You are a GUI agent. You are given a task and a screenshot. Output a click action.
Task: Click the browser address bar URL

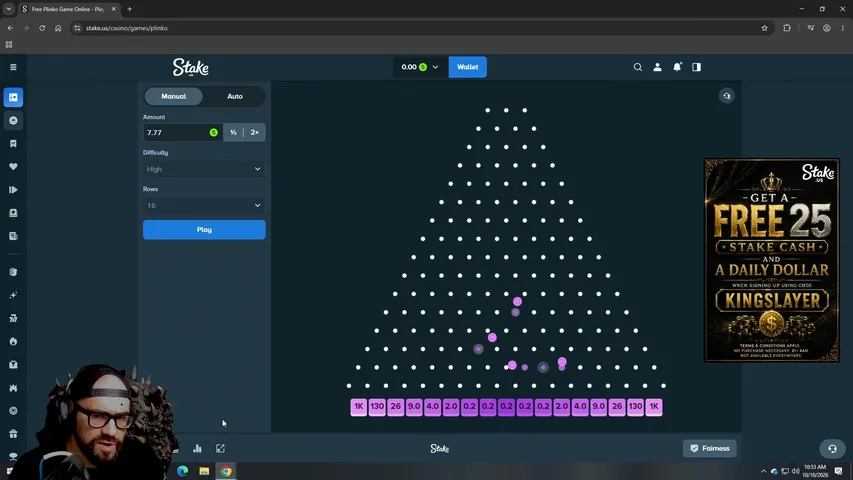click(x=127, y=28)
